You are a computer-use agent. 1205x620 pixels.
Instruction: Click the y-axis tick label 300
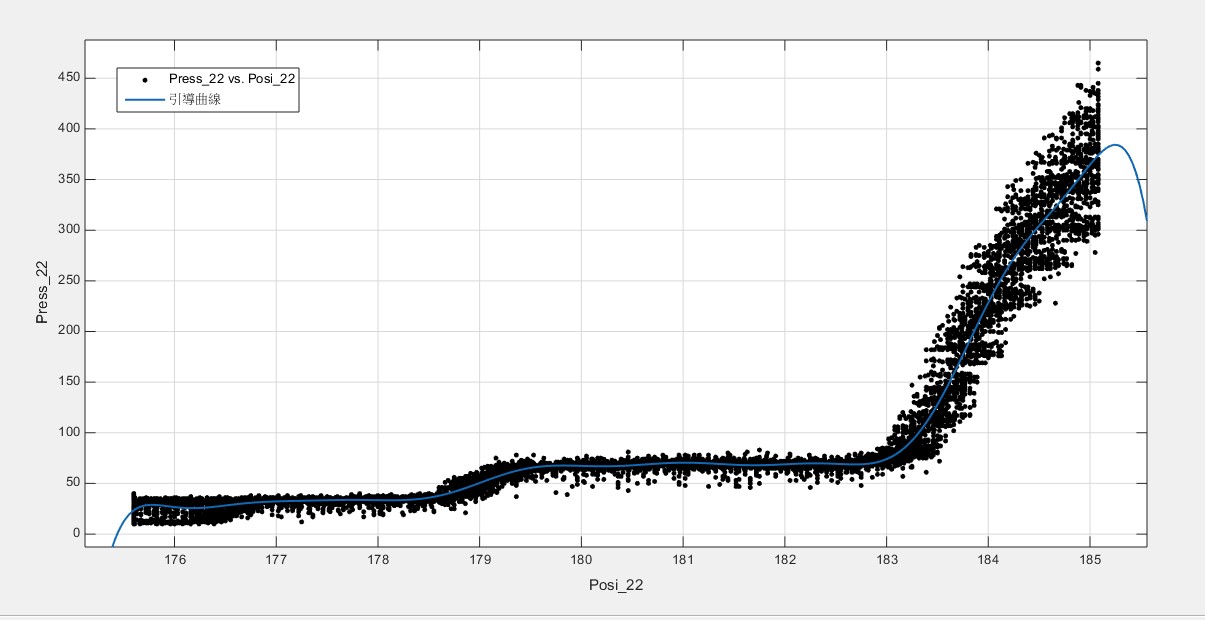(x=69, y=230)
